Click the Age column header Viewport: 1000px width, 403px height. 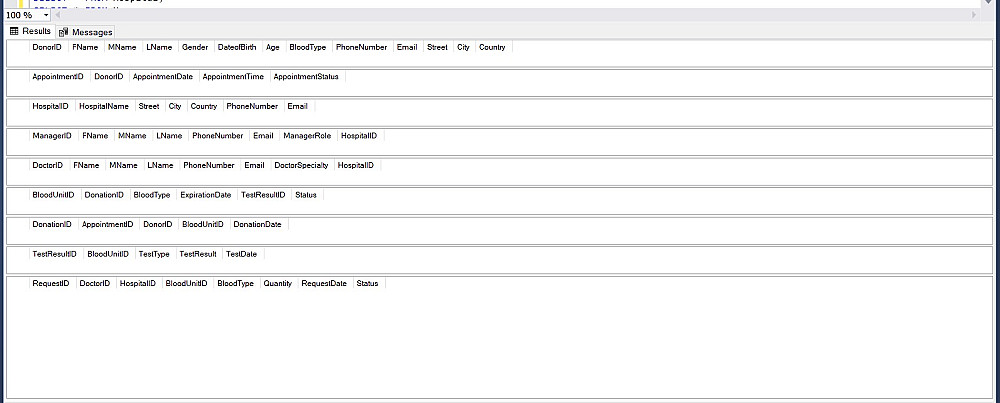coord(273,47)
